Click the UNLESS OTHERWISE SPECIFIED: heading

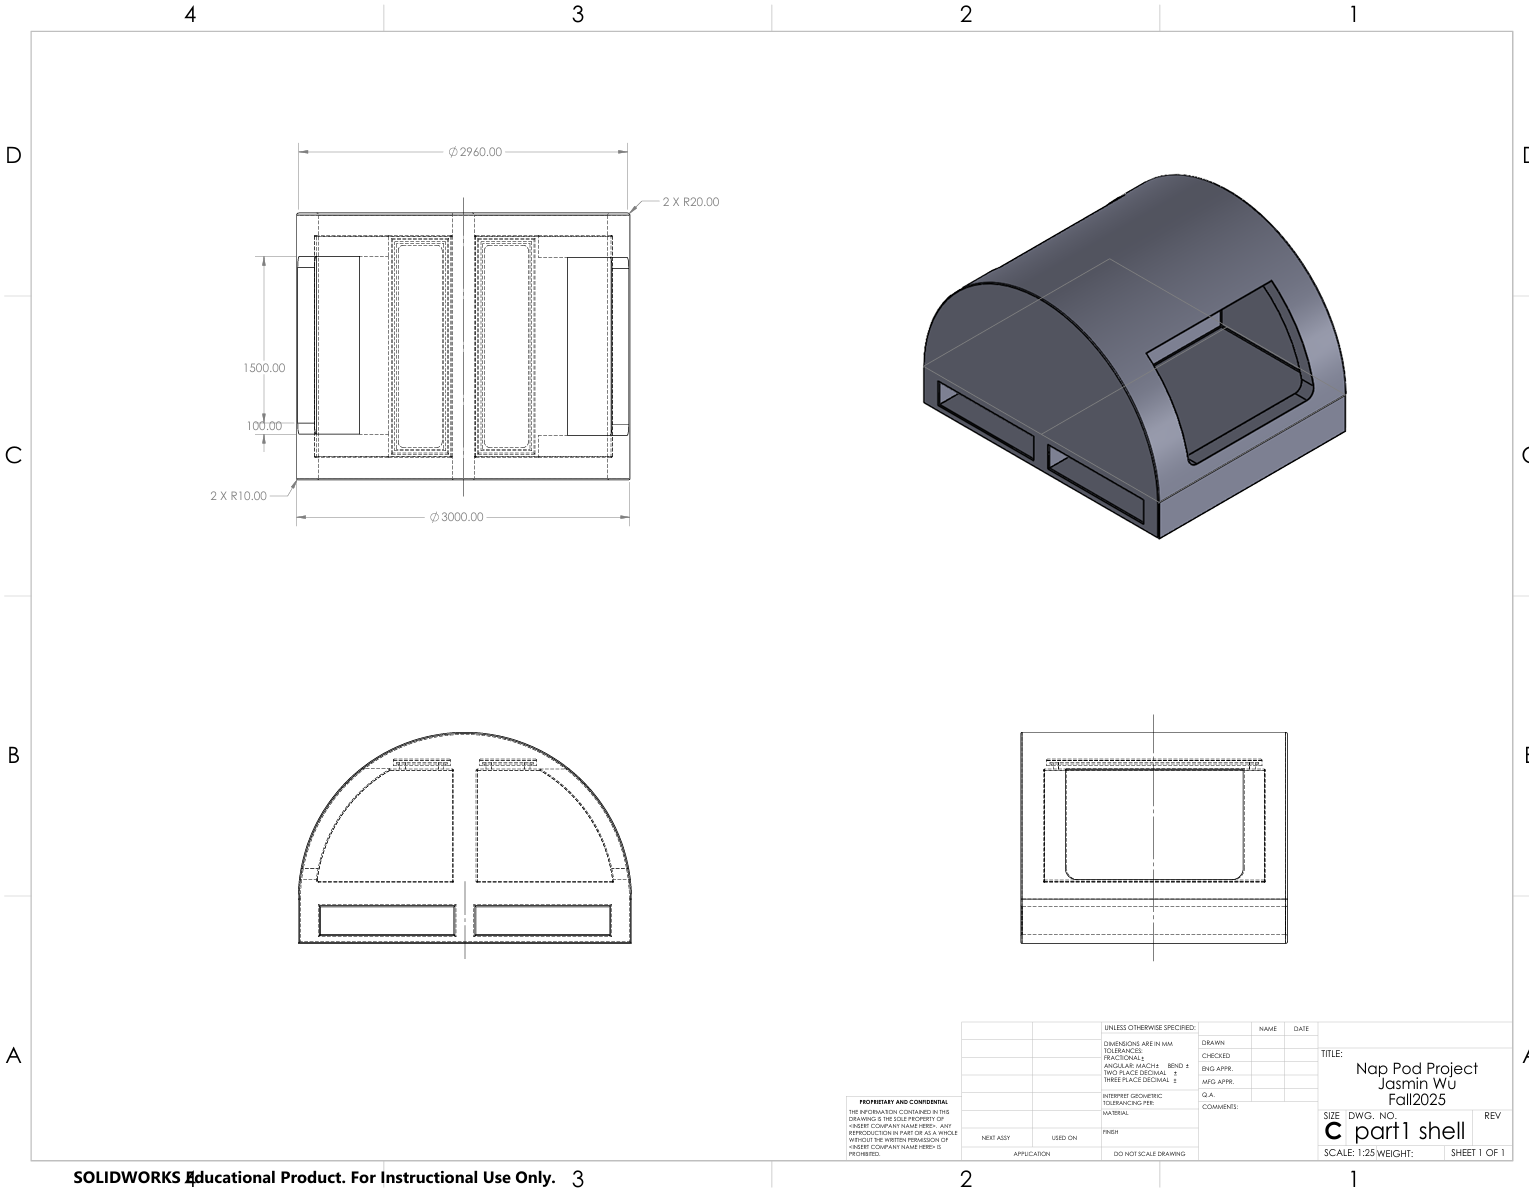coord(1149,1028)
